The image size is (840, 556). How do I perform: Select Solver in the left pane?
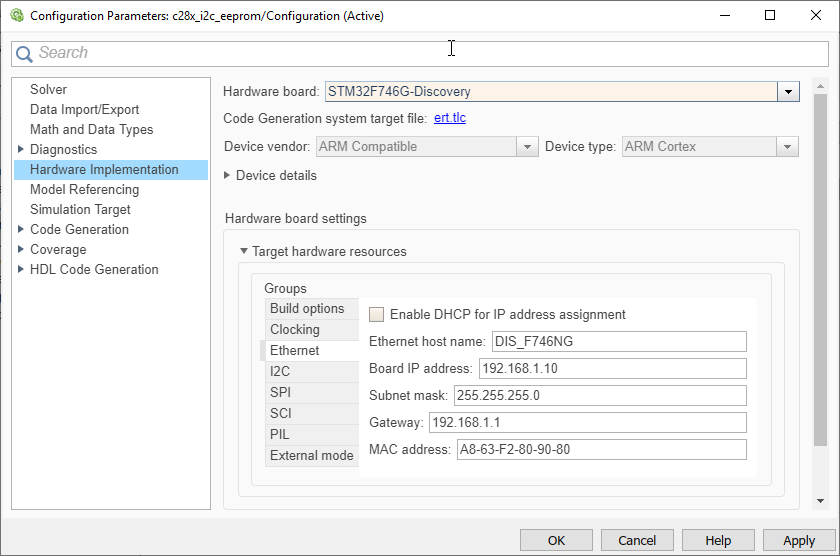point(49,90)
